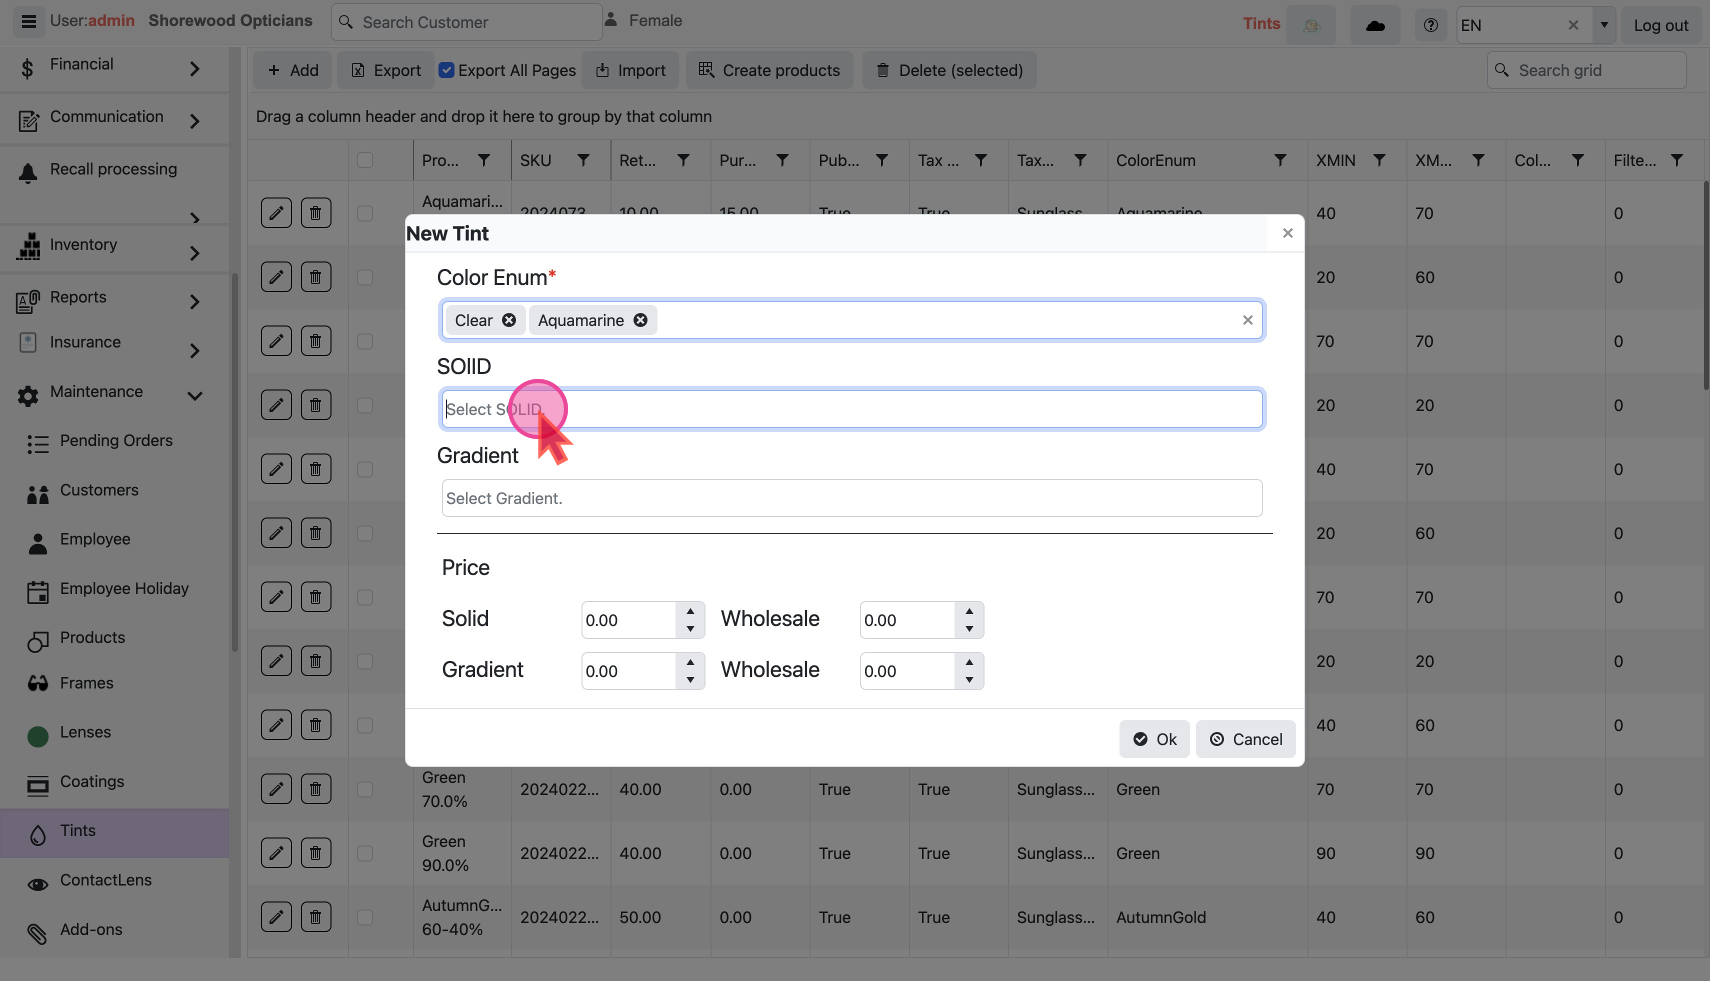
Task: Click Ok to save the new tint
Action: pyautogui.click(x=1154, y=739)
